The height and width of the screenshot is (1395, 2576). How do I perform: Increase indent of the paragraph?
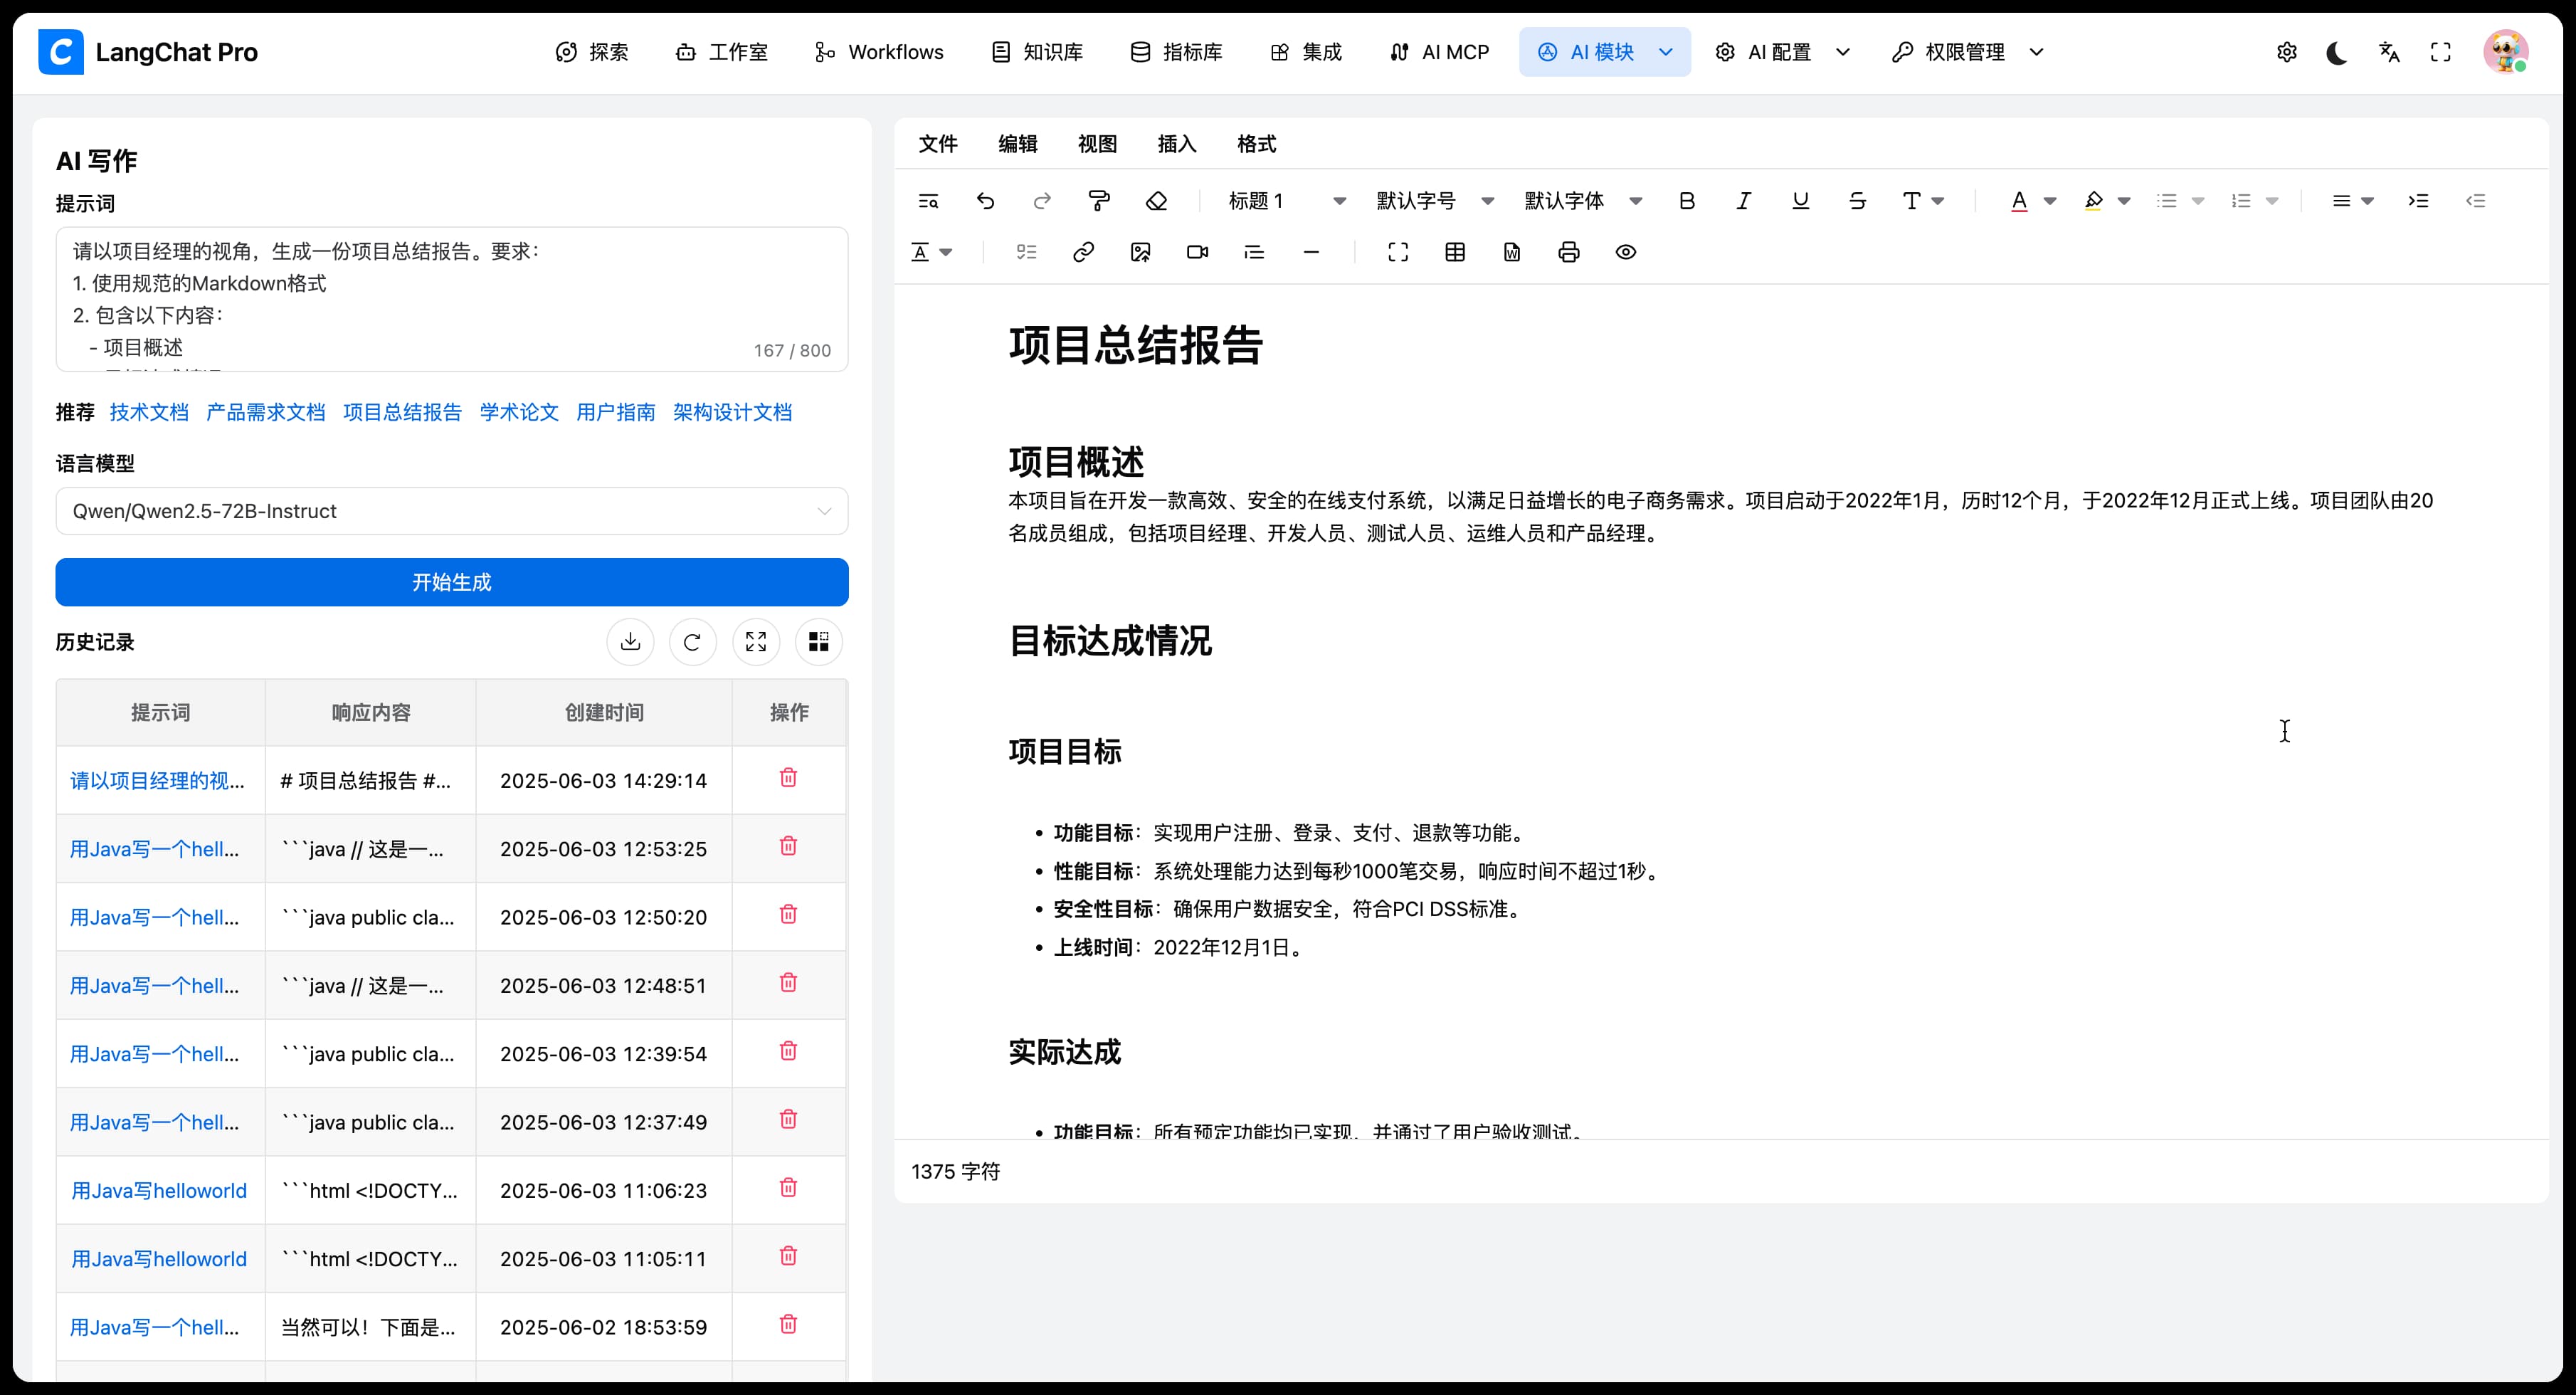point(2418,201)
